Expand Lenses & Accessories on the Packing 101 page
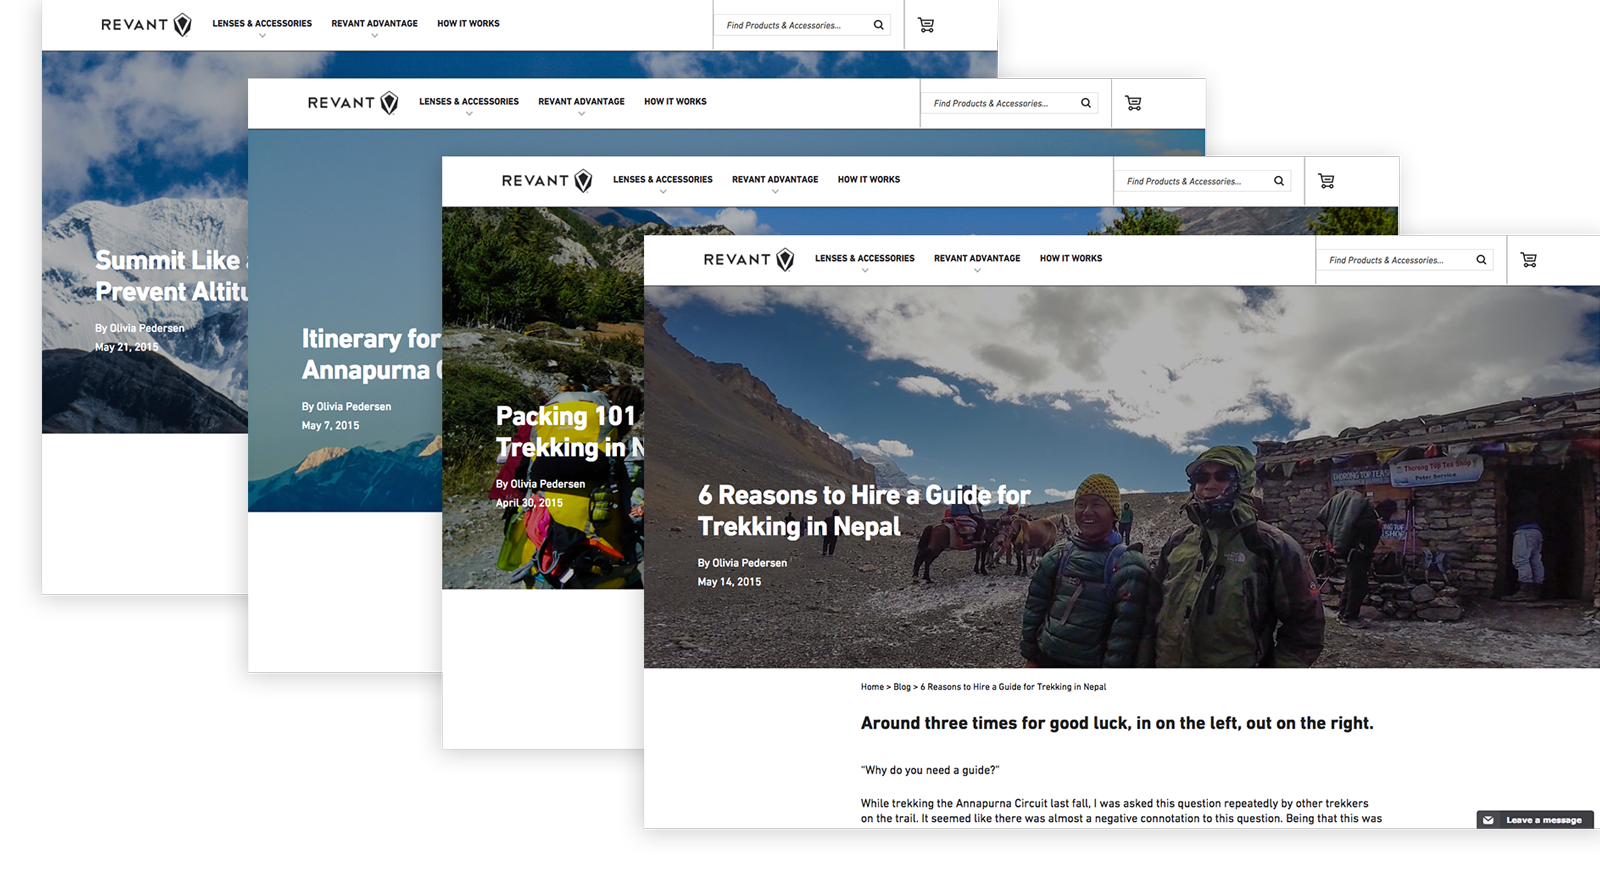 tap(663, 184)
